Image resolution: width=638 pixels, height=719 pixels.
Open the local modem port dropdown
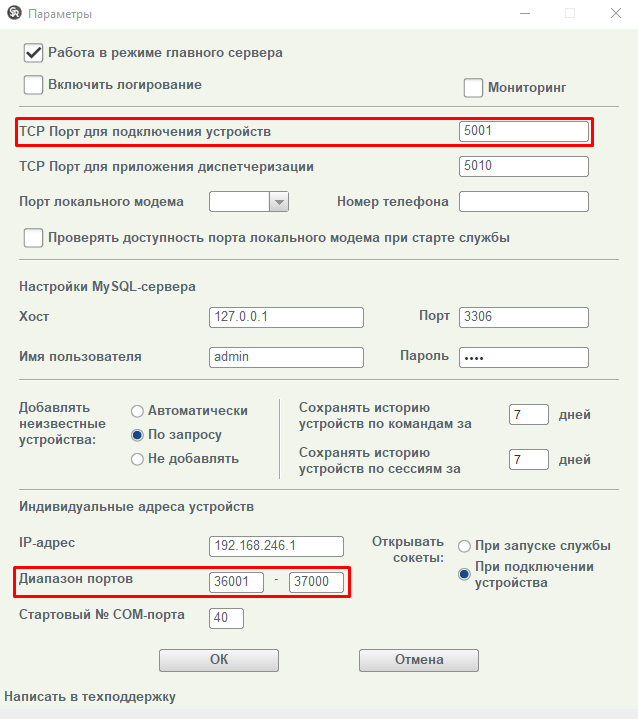[x=278, y=202]
